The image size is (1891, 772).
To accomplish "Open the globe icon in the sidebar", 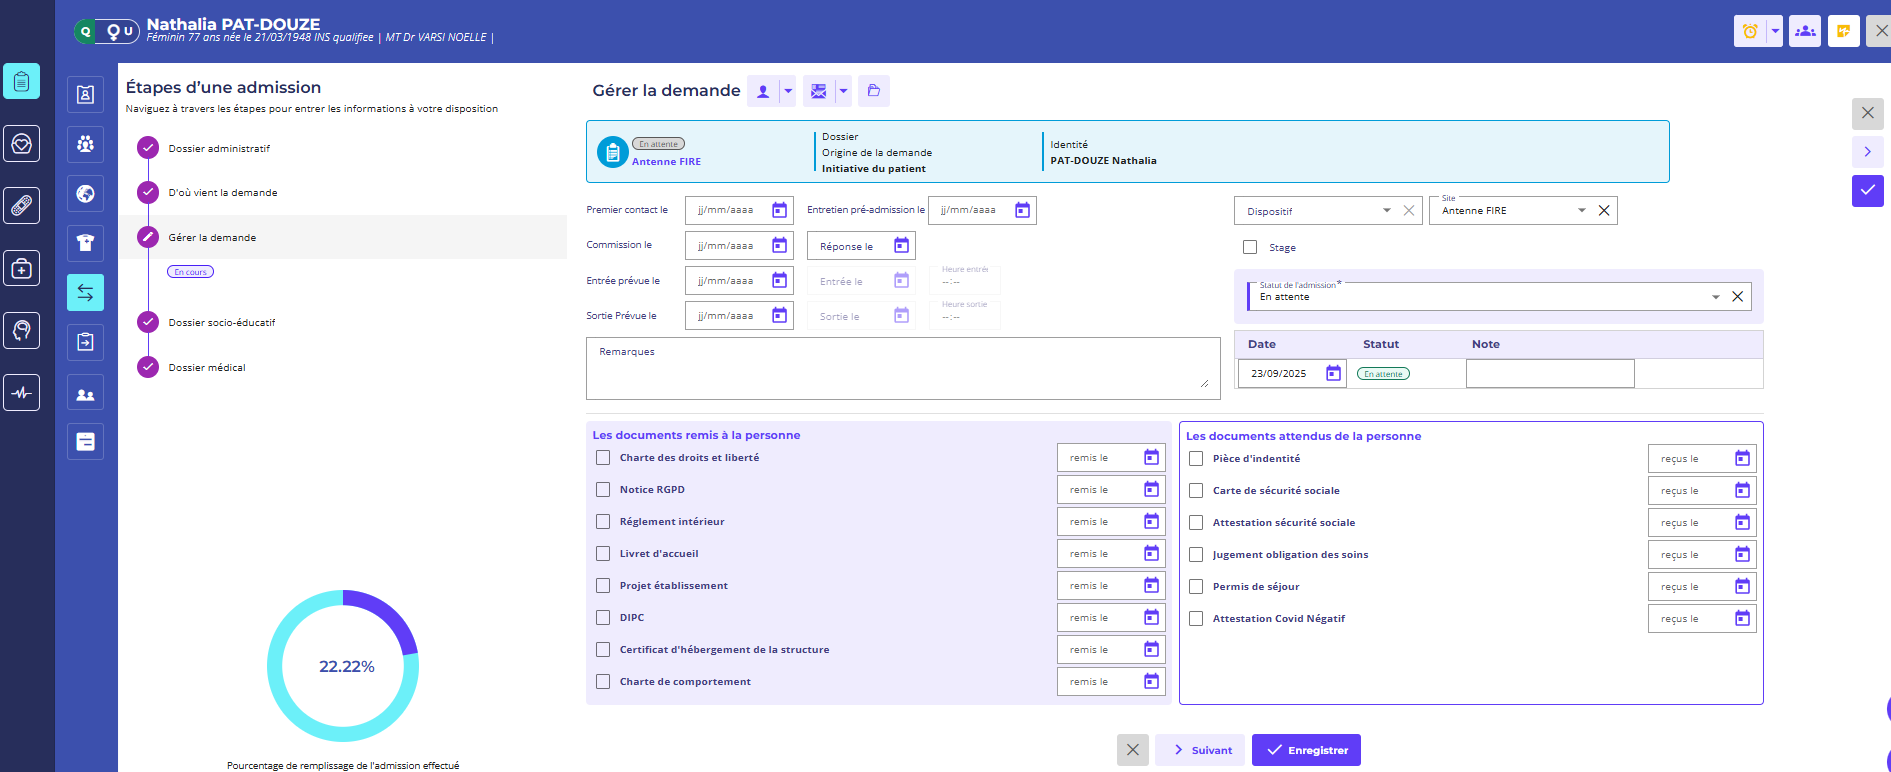I will [86, 194].
